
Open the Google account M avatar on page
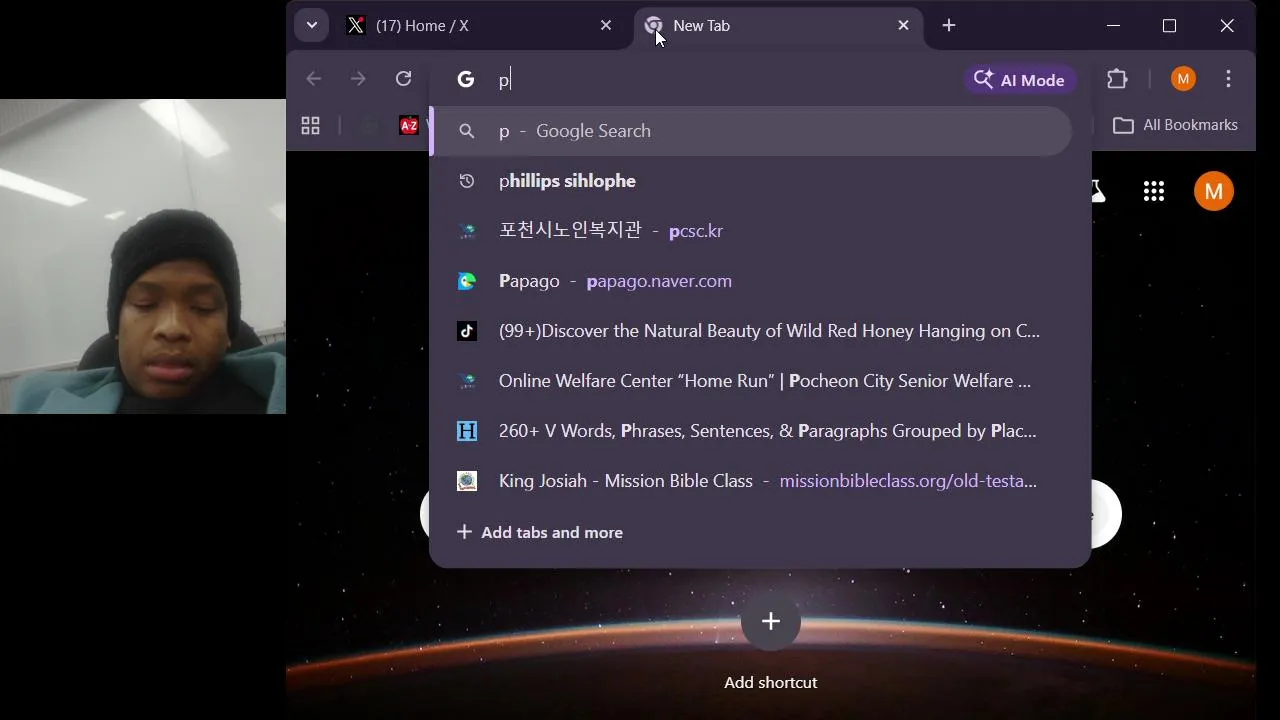coord(1214,191)
